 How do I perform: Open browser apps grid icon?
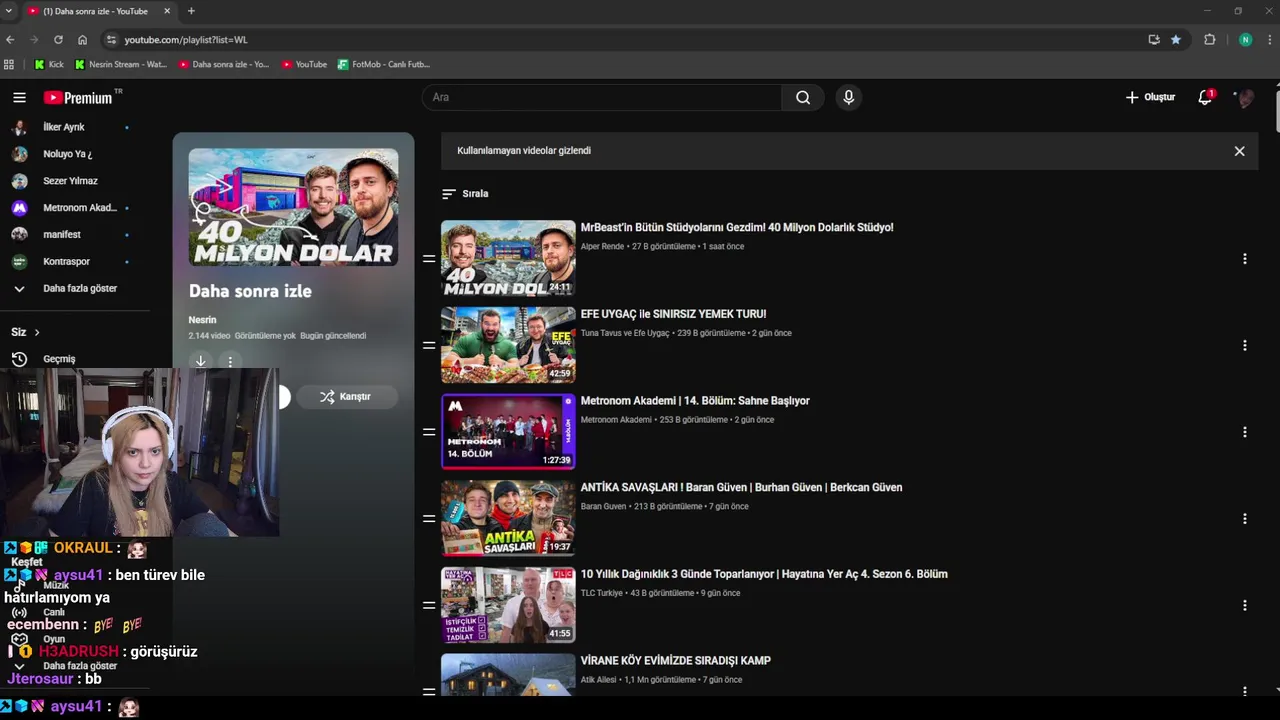click(x=9, y=64)
